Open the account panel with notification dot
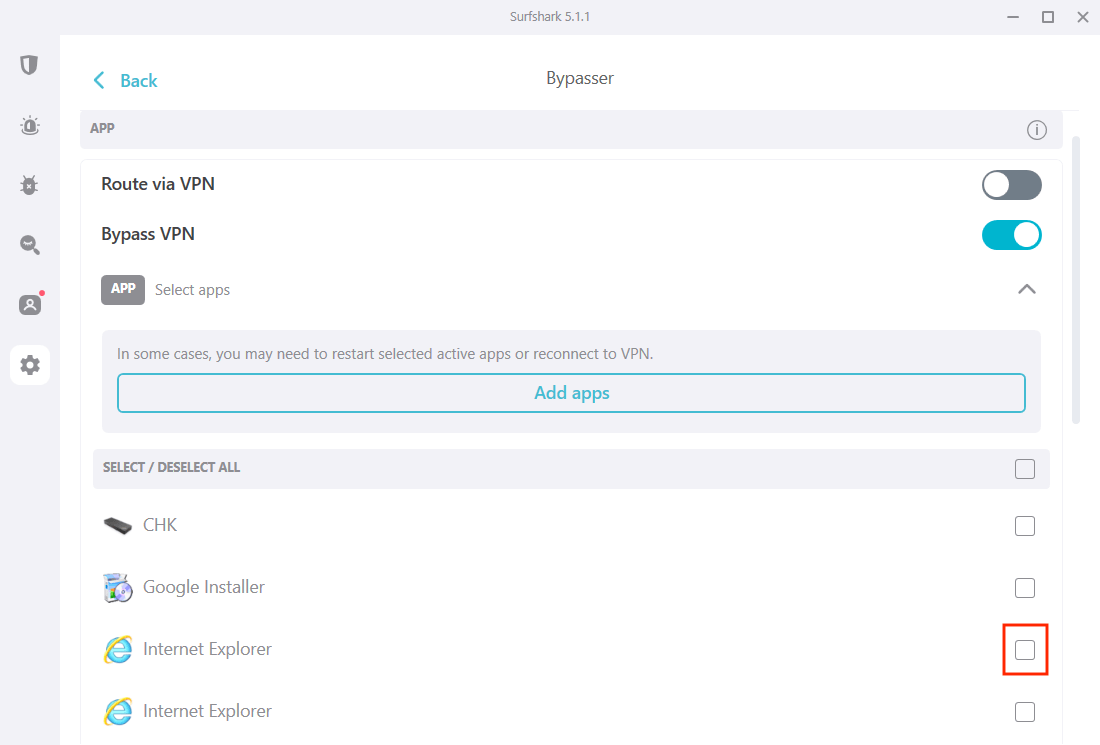 (29, 305)
